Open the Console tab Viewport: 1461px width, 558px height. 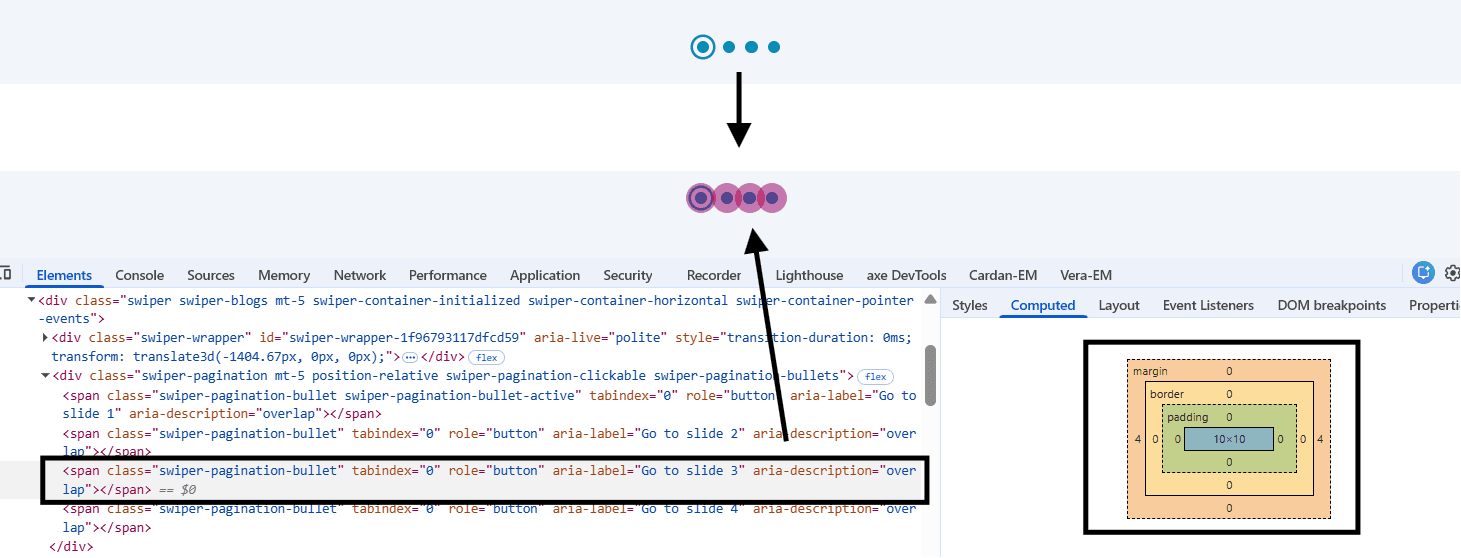click(139, 275)
